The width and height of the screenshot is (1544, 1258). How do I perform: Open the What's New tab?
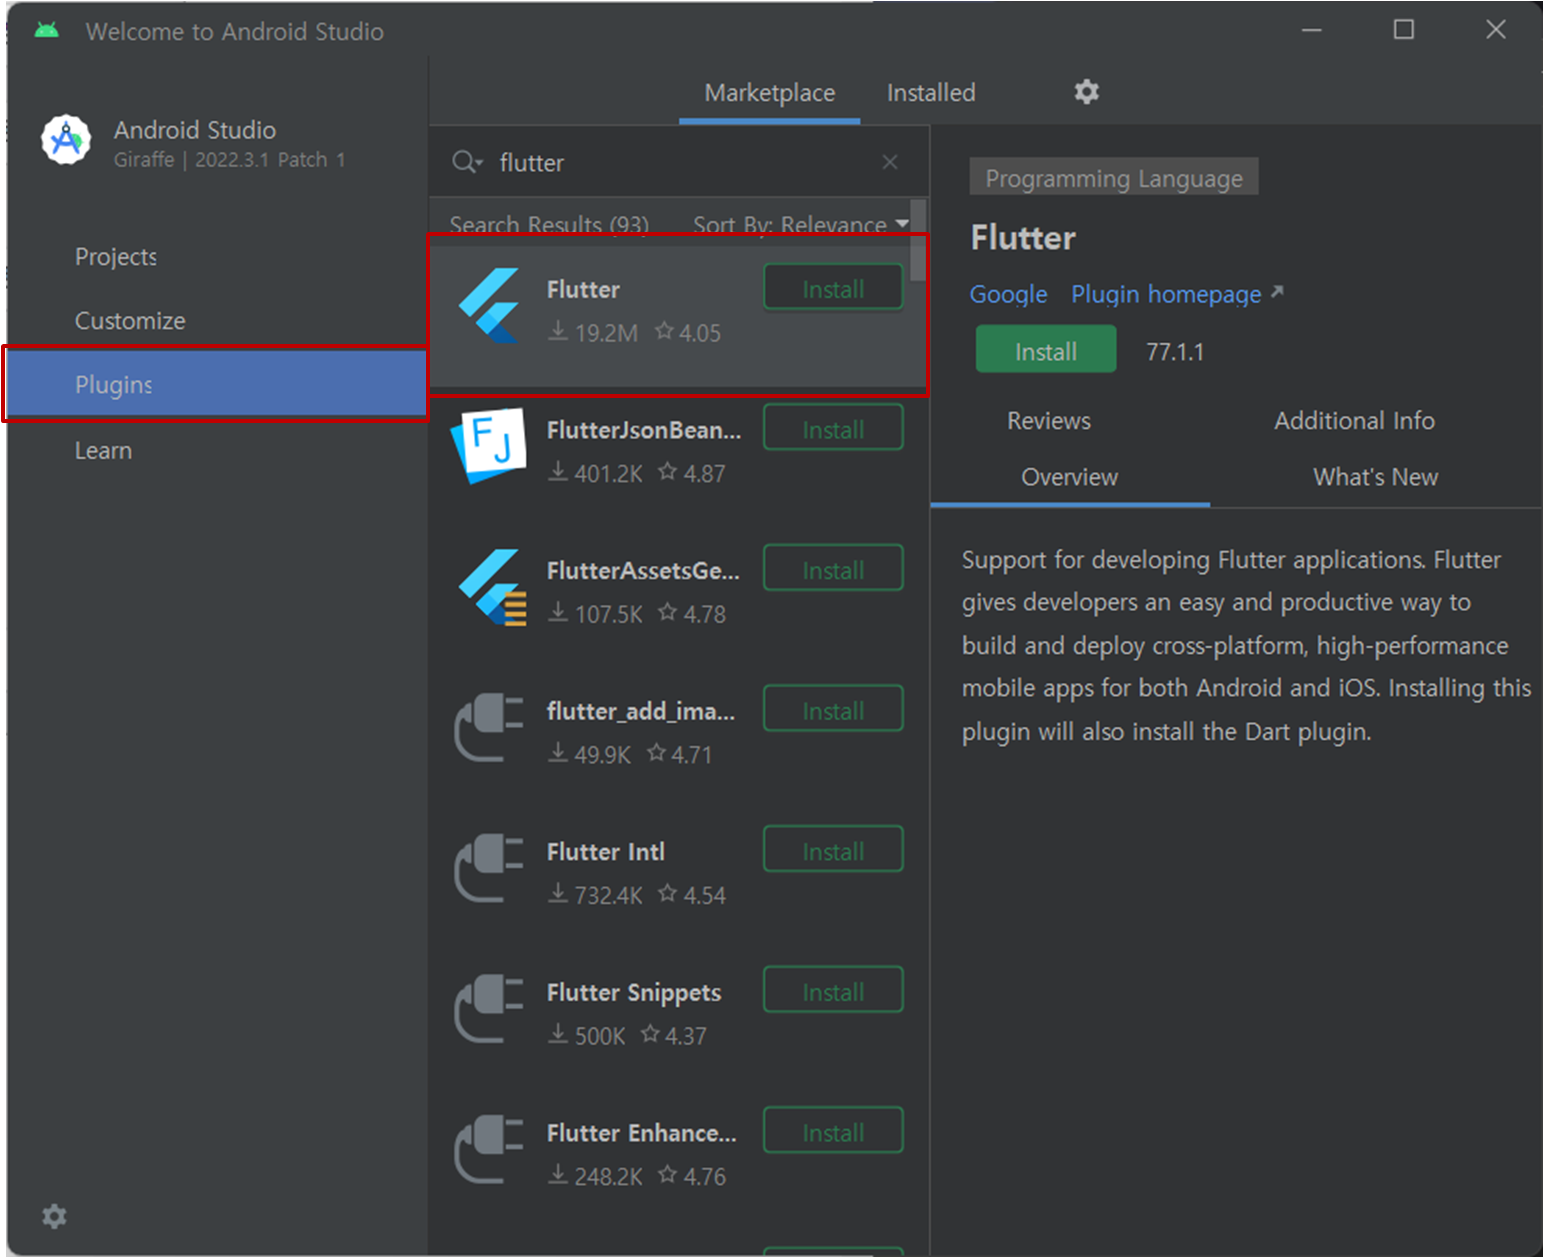pos(1375,477)
